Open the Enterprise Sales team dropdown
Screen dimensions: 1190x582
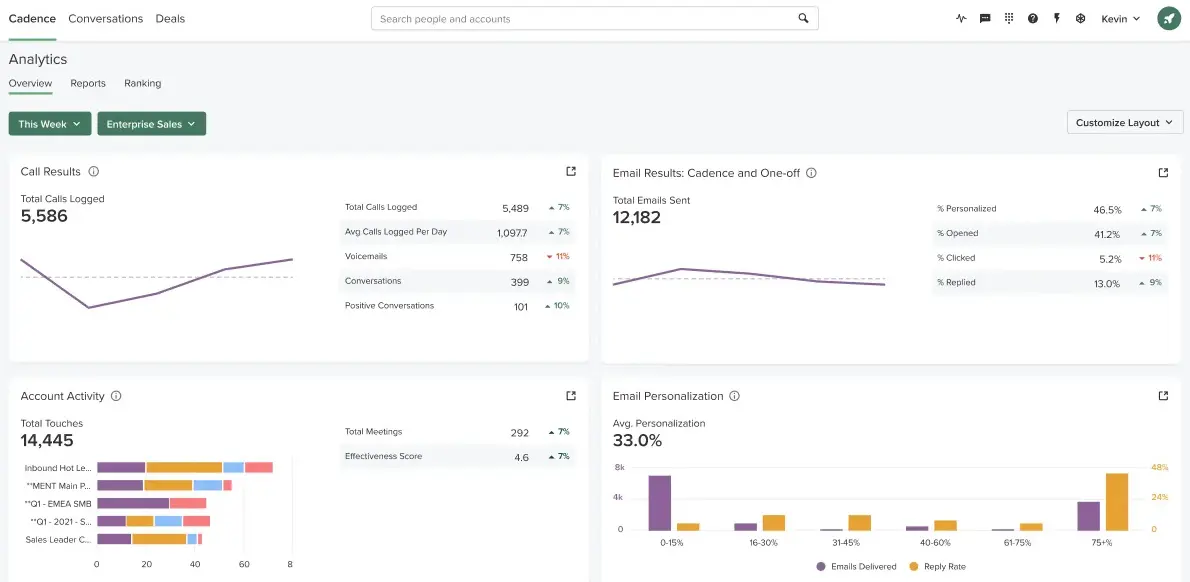pyautogui.click(x=152, y=124)
